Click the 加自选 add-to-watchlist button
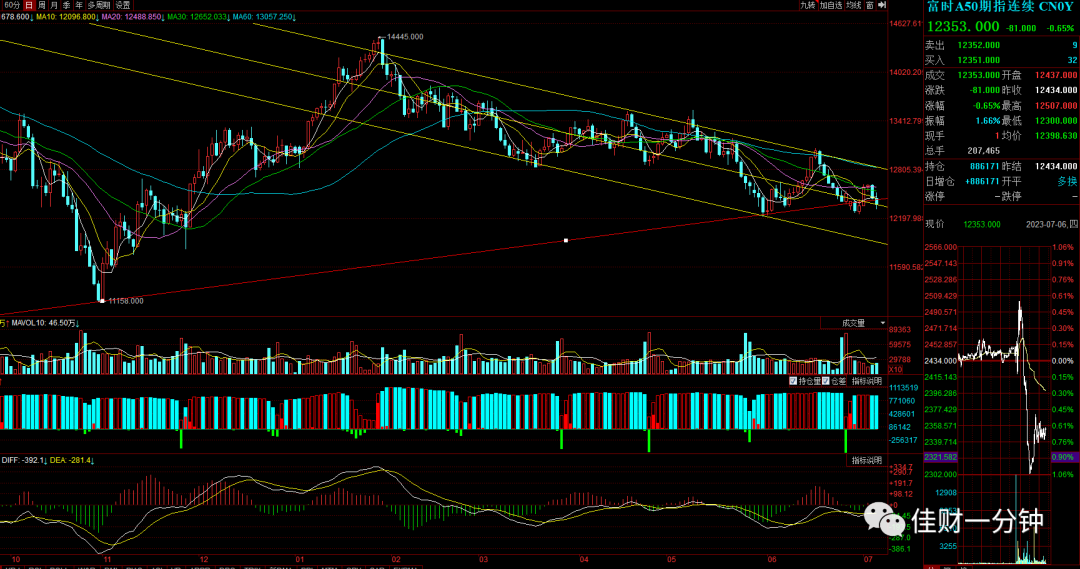1080x569 pixels. 831,5
